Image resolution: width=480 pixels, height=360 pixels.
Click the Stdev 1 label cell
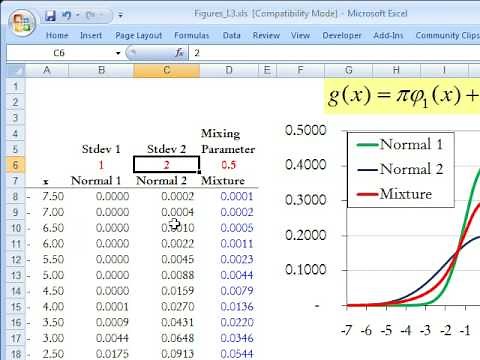pyautogui.click(x=101, y=149)
